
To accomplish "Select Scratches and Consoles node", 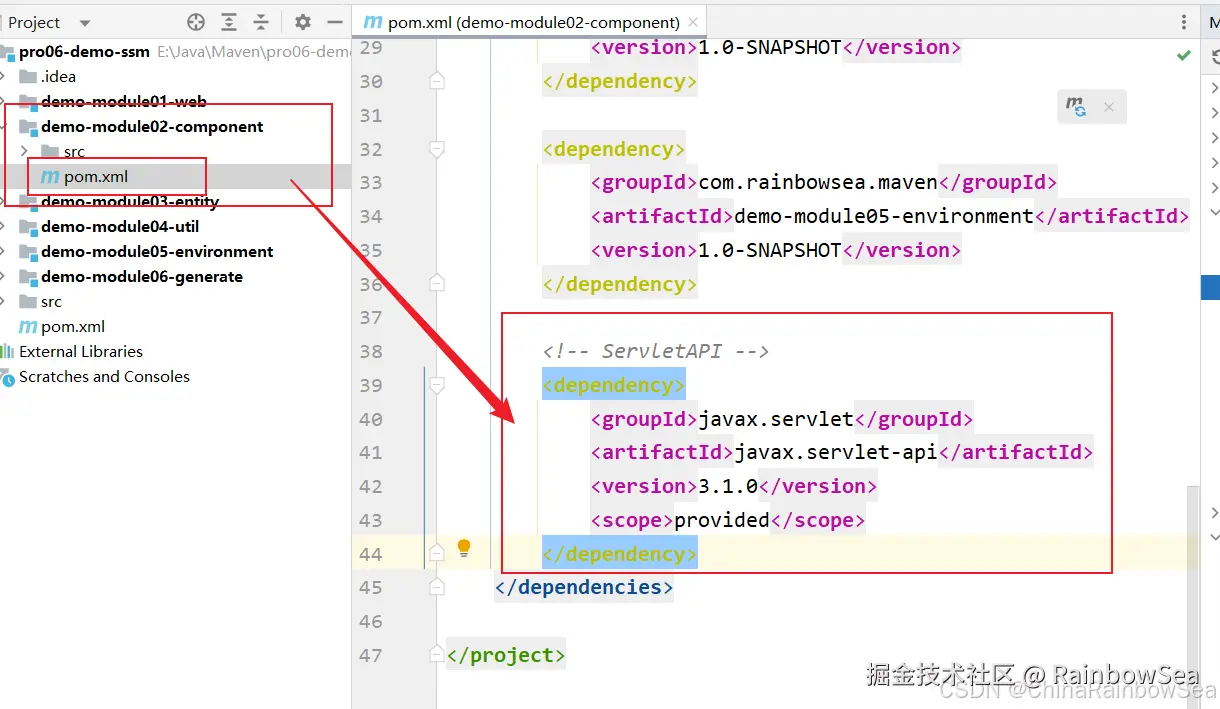I will [104, 376].
